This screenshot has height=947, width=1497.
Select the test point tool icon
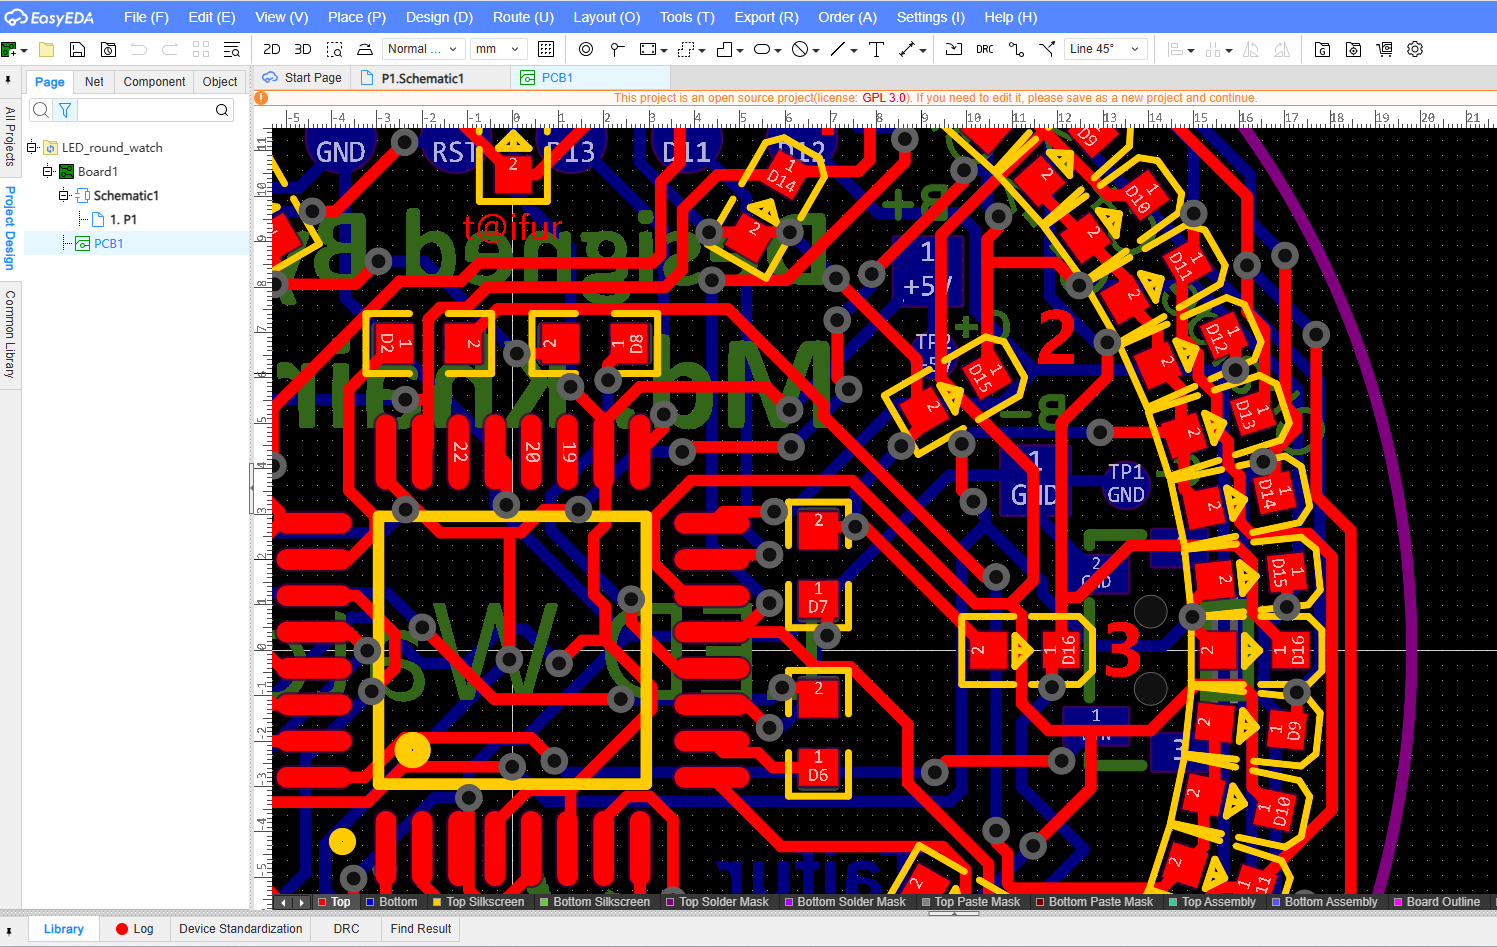click(617, 49)
